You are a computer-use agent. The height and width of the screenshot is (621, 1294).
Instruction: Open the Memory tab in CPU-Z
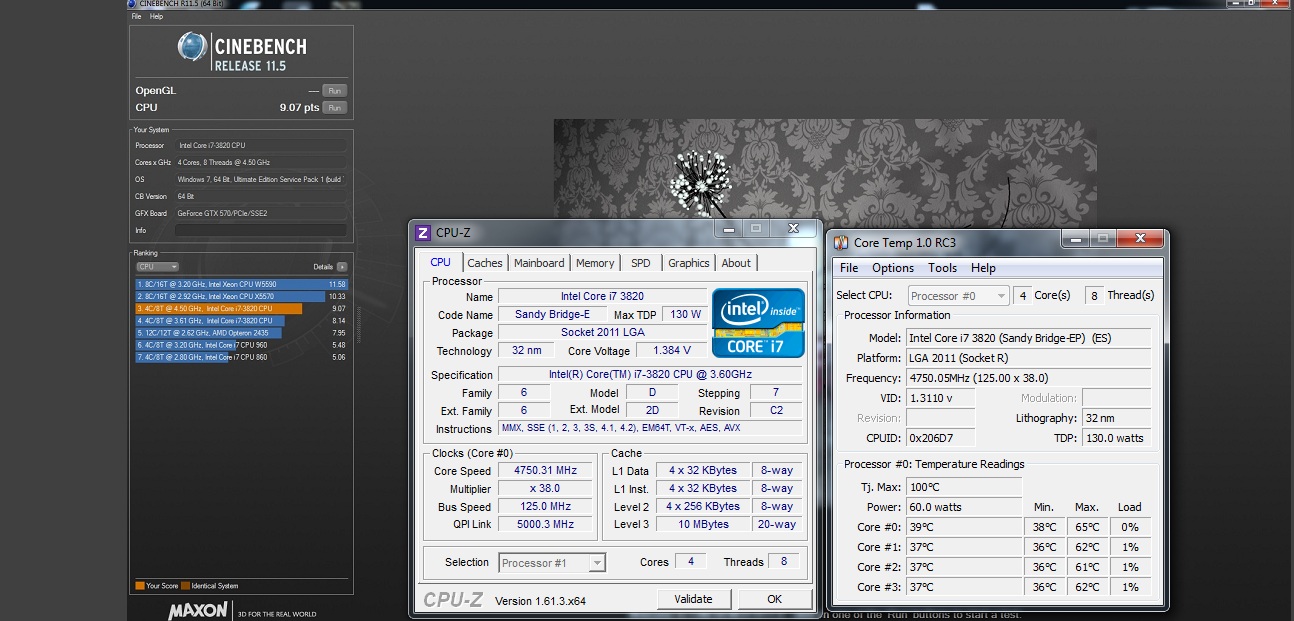pyautogui.click(x=595, y=263)
